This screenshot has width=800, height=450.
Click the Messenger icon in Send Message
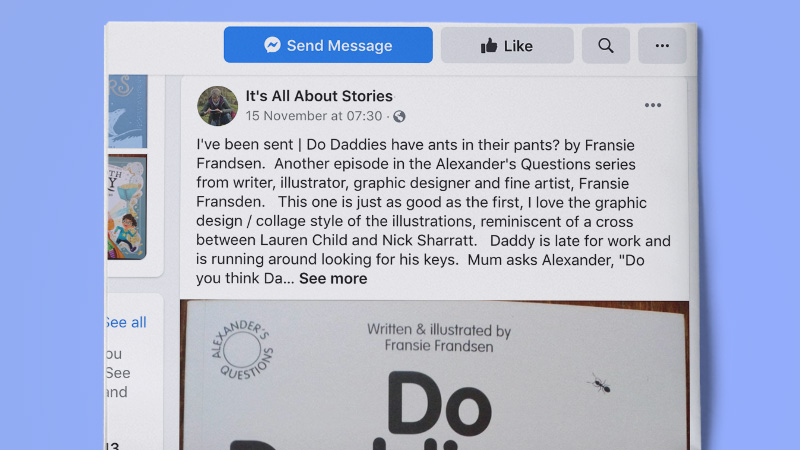click(272, 45)
